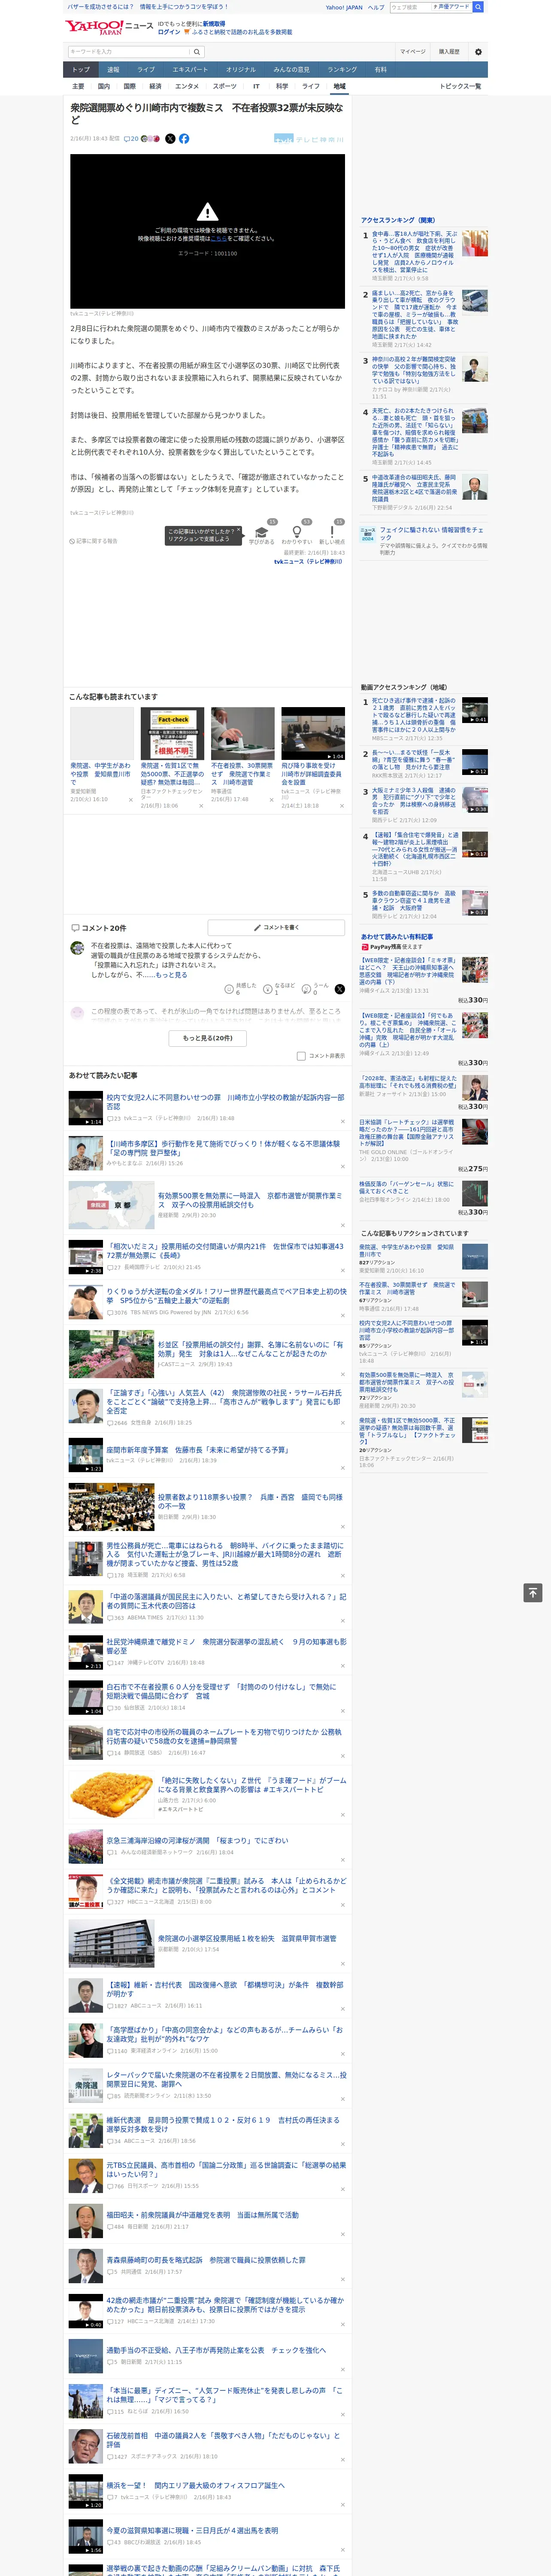Image resolution: width=551 pixels, height=2576 pixels.
Task: Click the keyword search magnifier button
Action: [x=198, y=51]
